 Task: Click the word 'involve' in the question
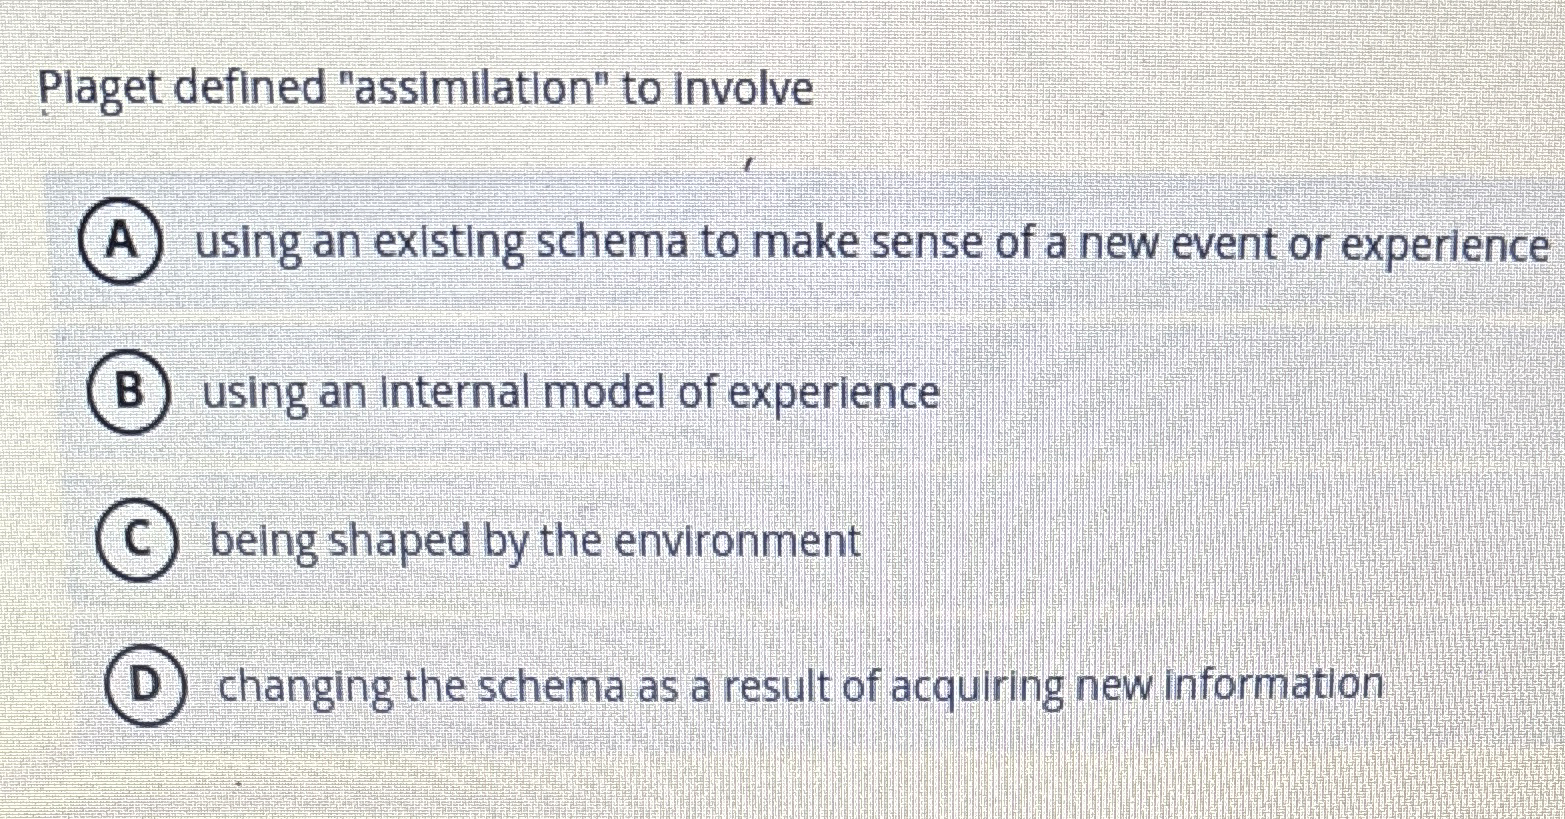pos(750,90)
